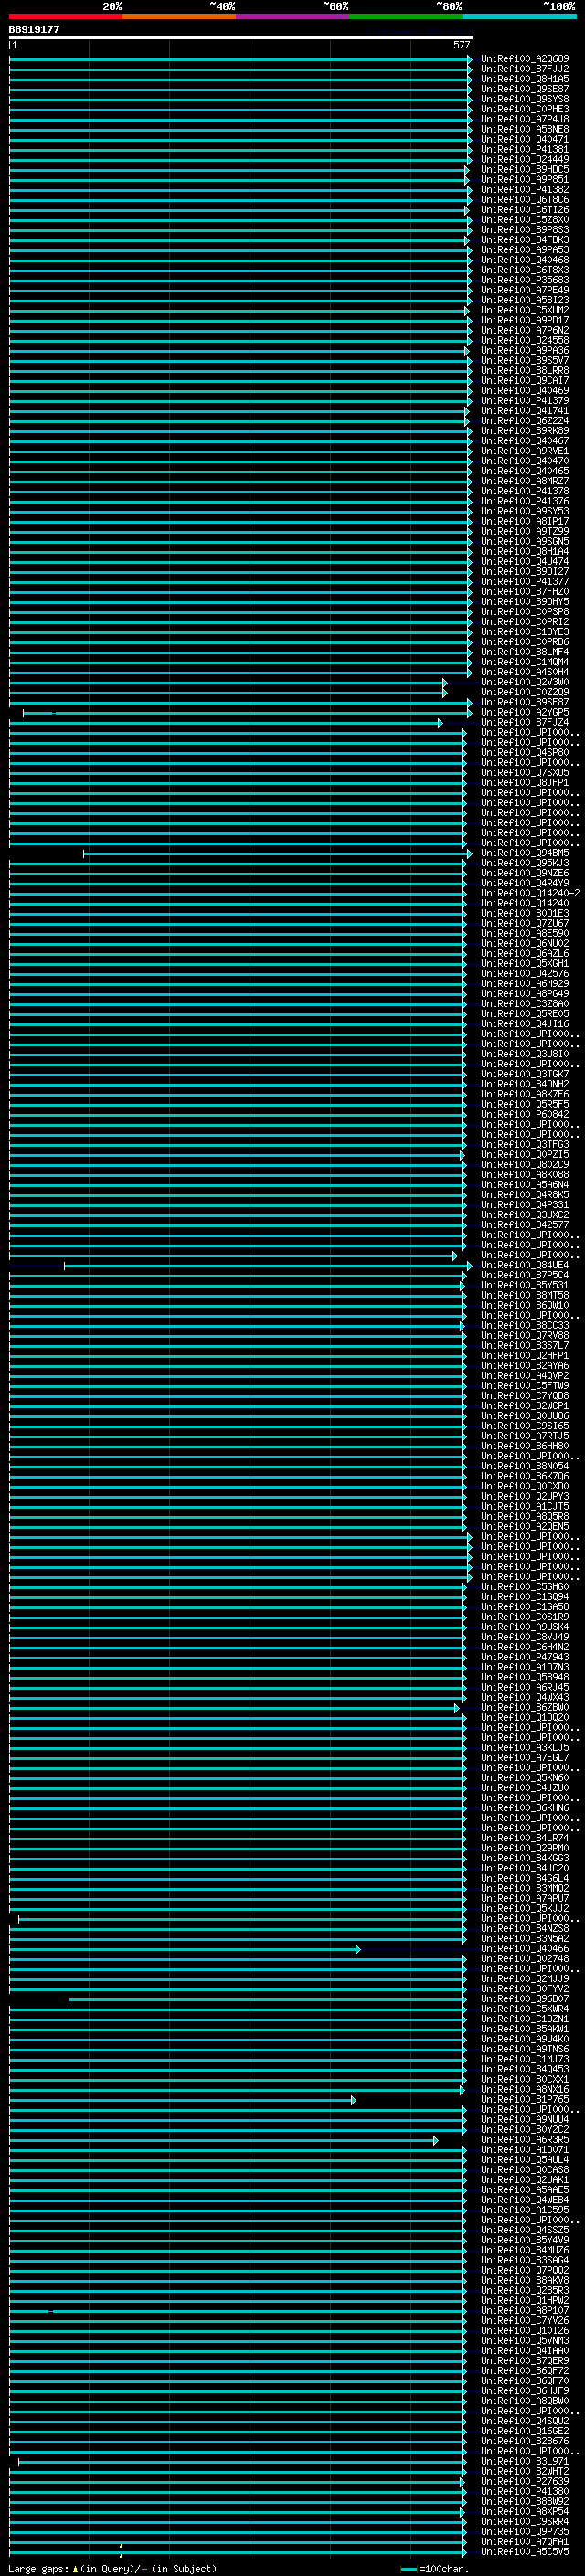585x2576 pixels.
Task: Open hit UniRef100_B7FJJ2
Action: [x=525, y=69]
